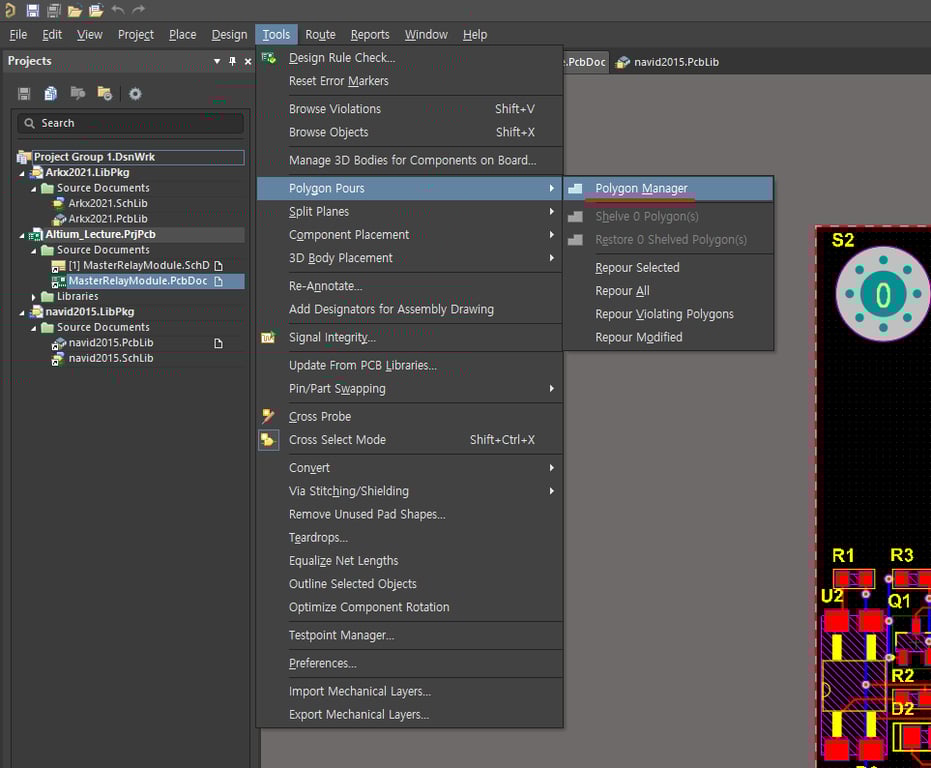Click the Cross Probe icon in the Tools menu
The image size is (931, 768).
(x=269, y=417)
